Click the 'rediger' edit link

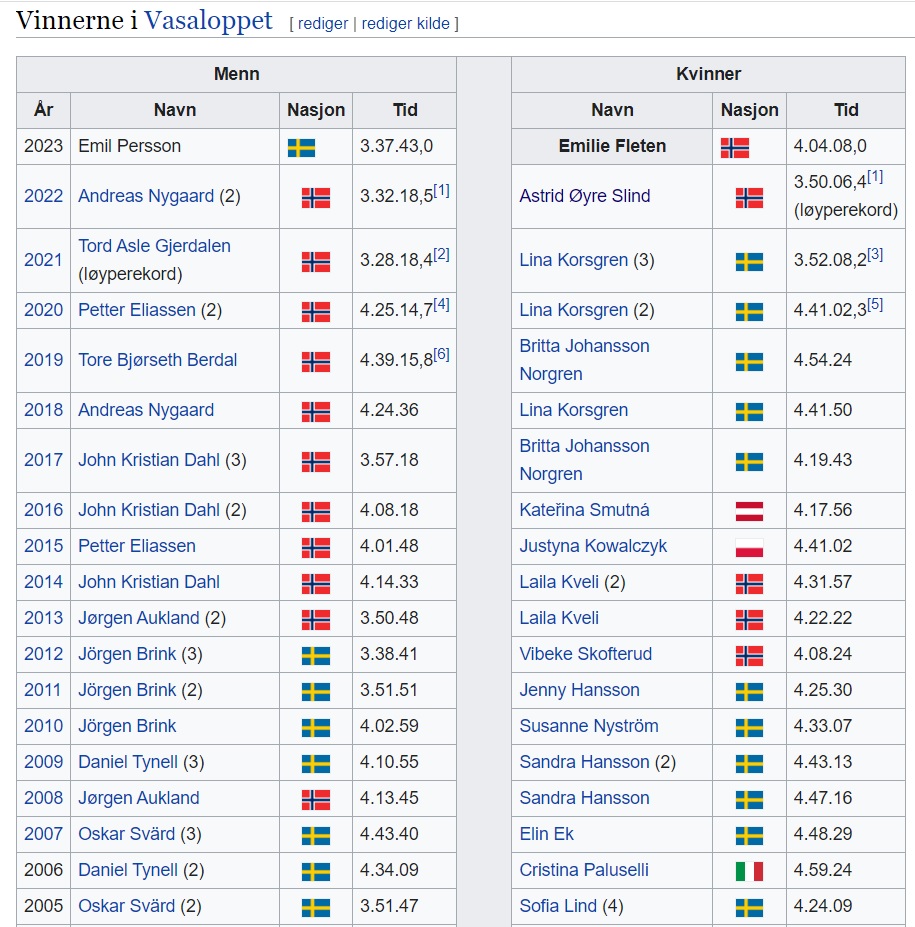point(323,24)
